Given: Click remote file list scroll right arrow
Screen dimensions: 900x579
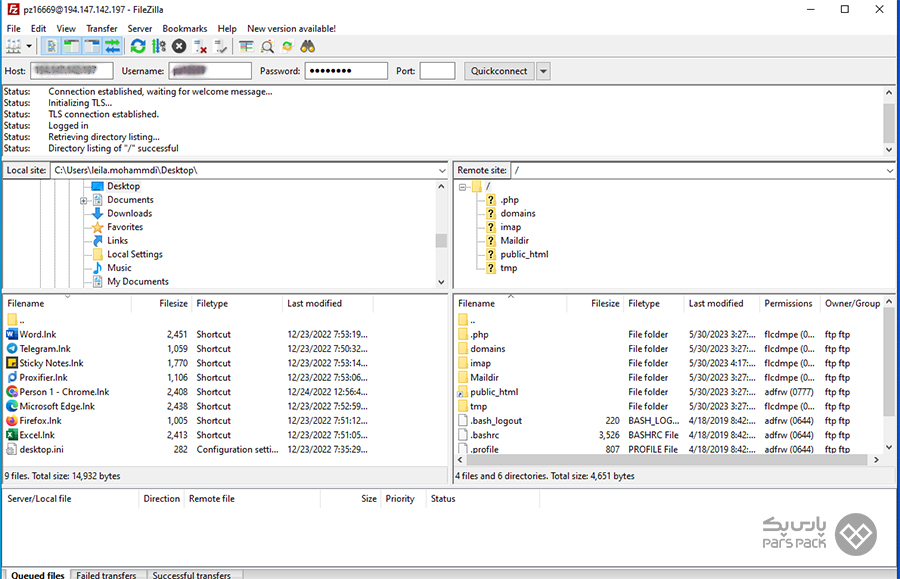Looking at the screenshot, I should pyautogui.click(x=876, y=460).
